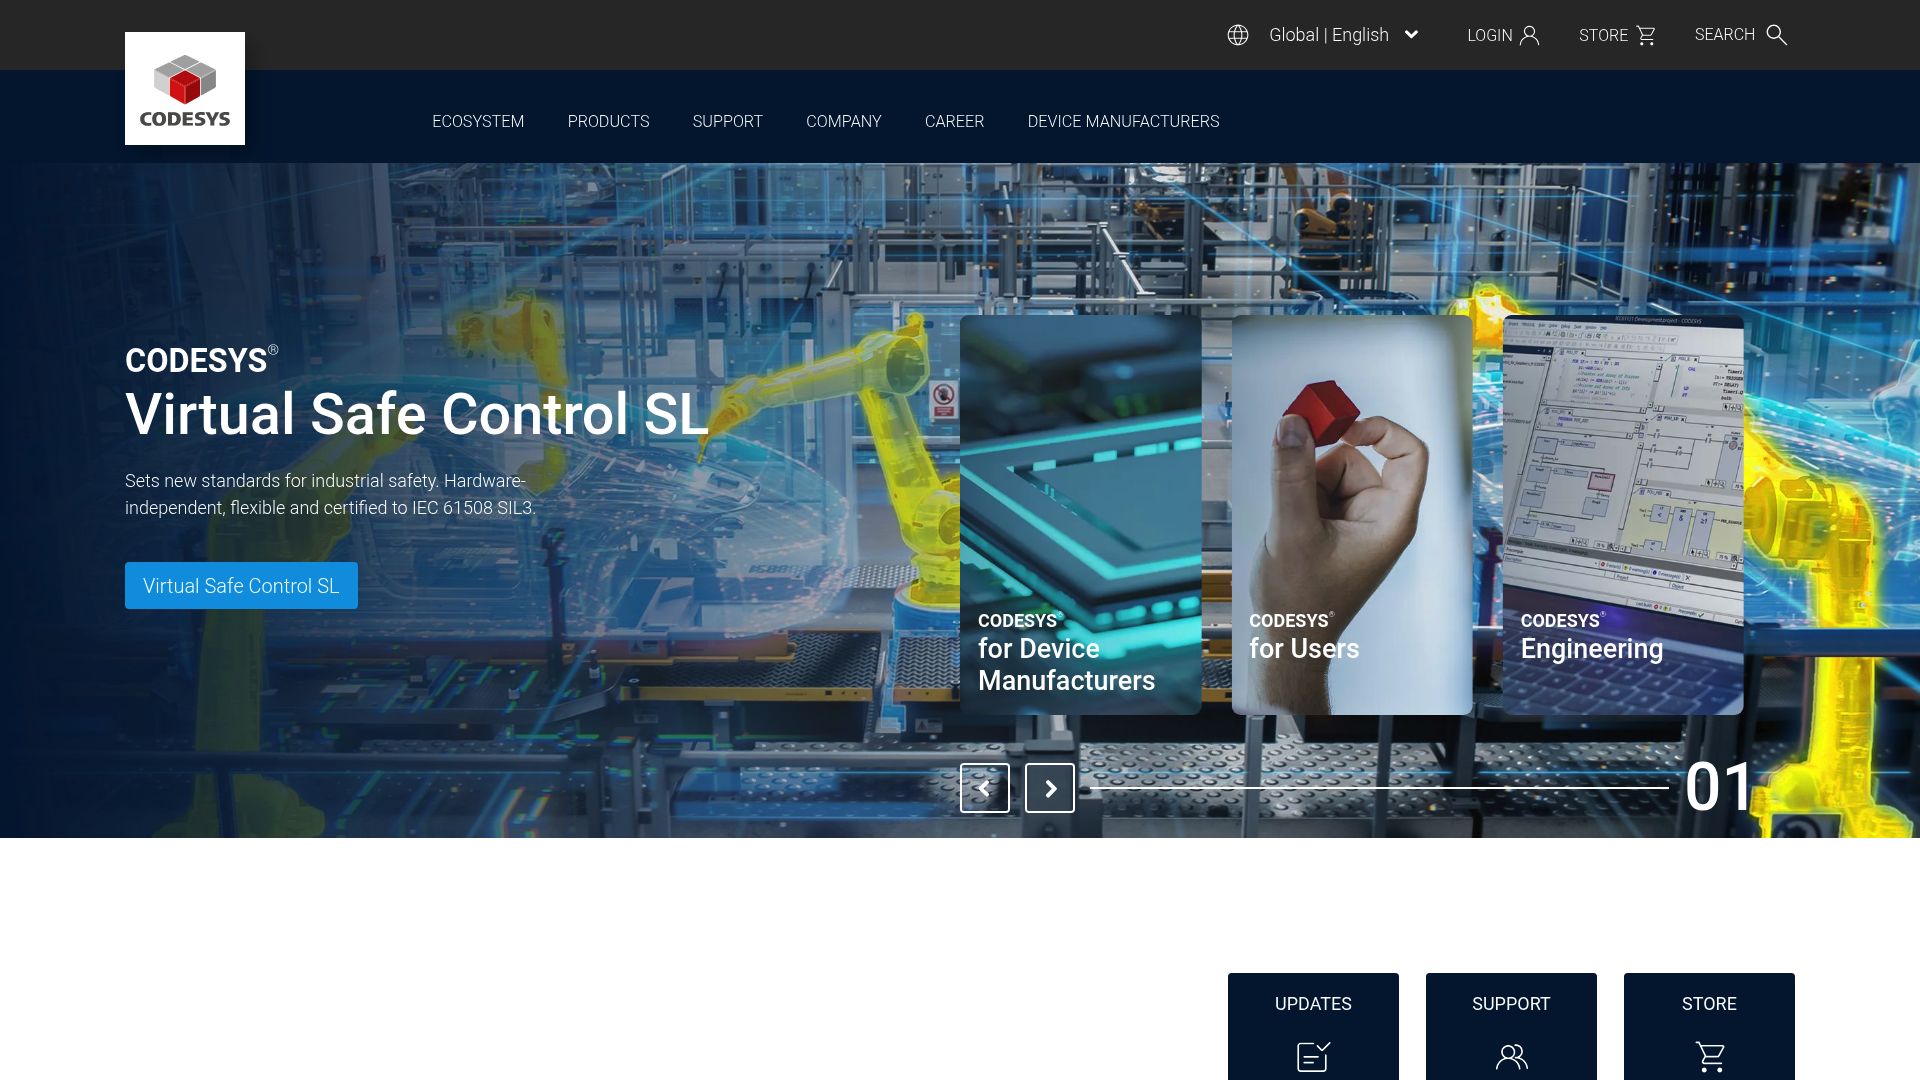The height and width of the screenshot is (1080, 1920).
Task: Click the globe language icon
Action: pos(1238,35)
